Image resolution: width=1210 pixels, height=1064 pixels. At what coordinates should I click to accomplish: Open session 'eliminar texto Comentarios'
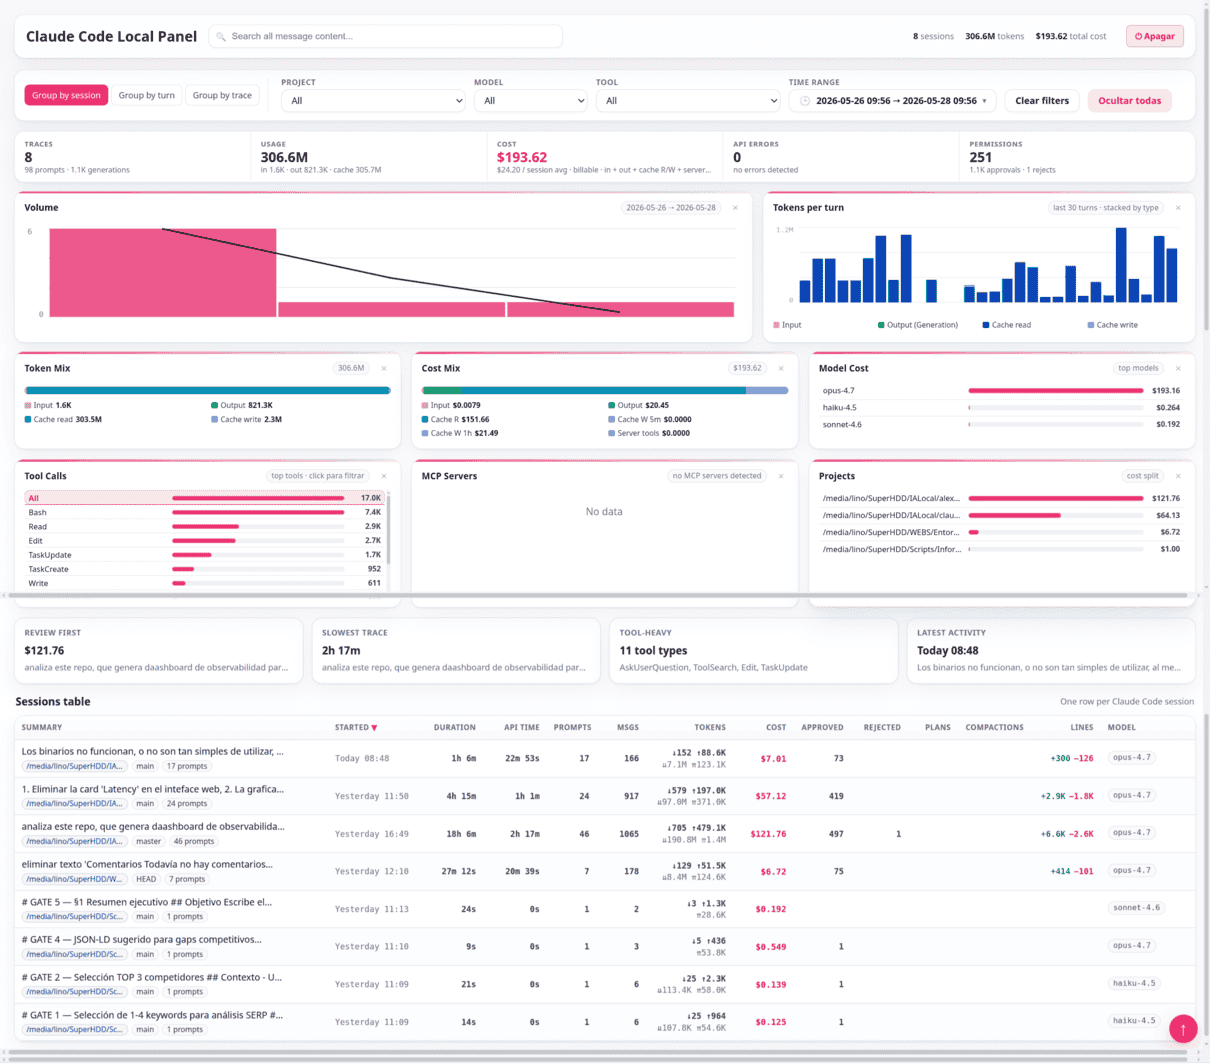point(605,871)
